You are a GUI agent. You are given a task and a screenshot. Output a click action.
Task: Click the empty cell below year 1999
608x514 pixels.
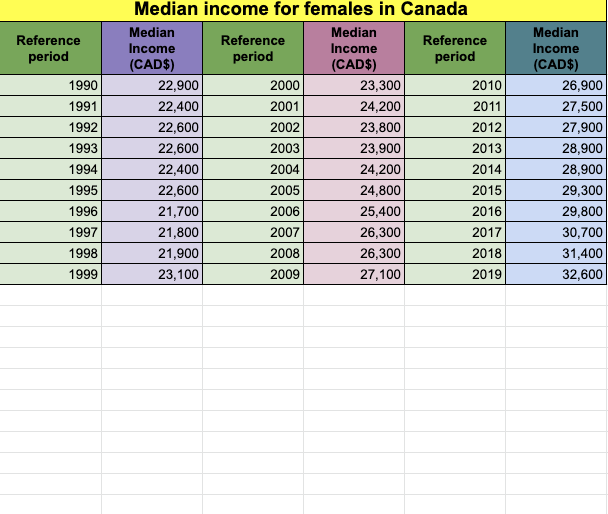pyautogui.click(x=50, y=295)
